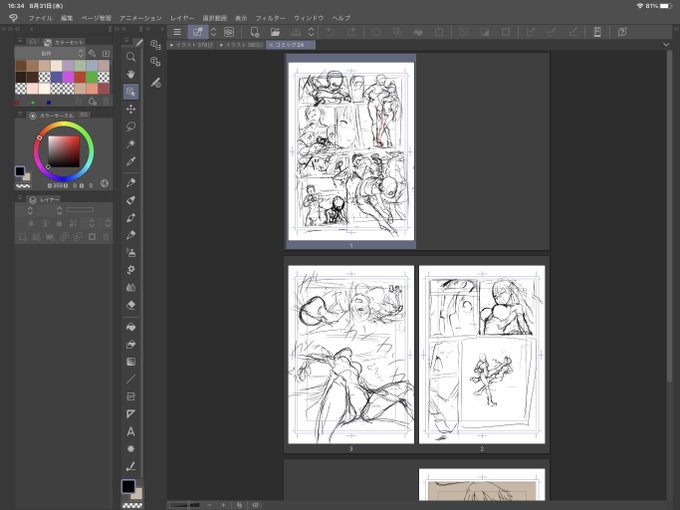Open the Brush Size palette icon
Viewport: 680px width, 510px height.
coord(156,82)
